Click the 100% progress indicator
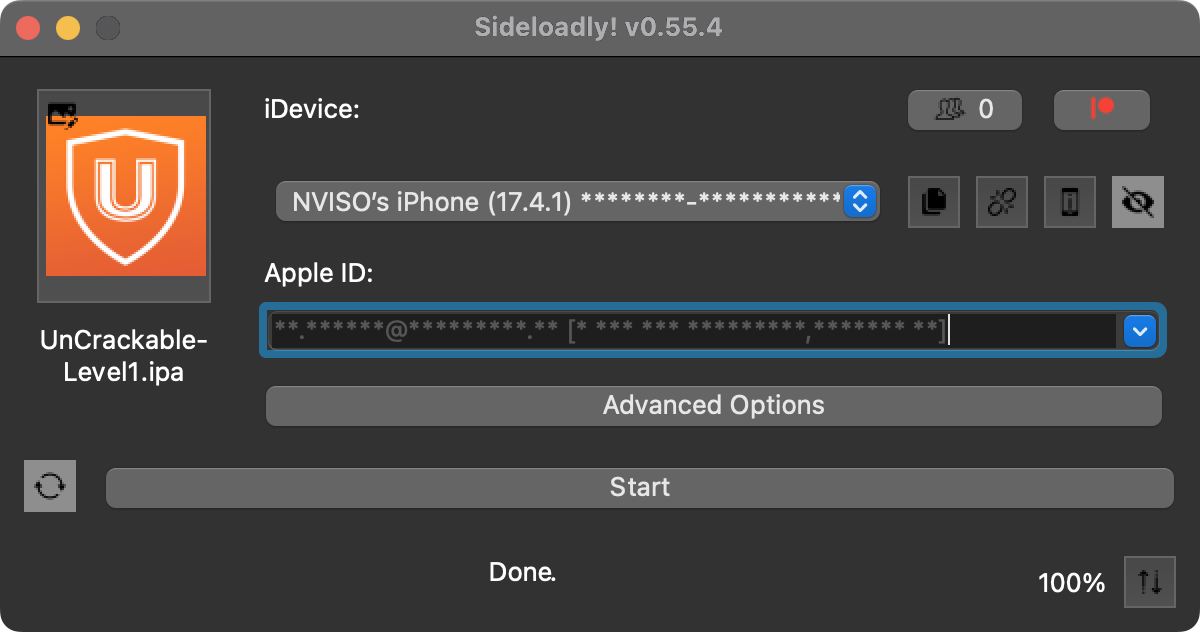1200x632 pixels. [x=1072, y=583]
